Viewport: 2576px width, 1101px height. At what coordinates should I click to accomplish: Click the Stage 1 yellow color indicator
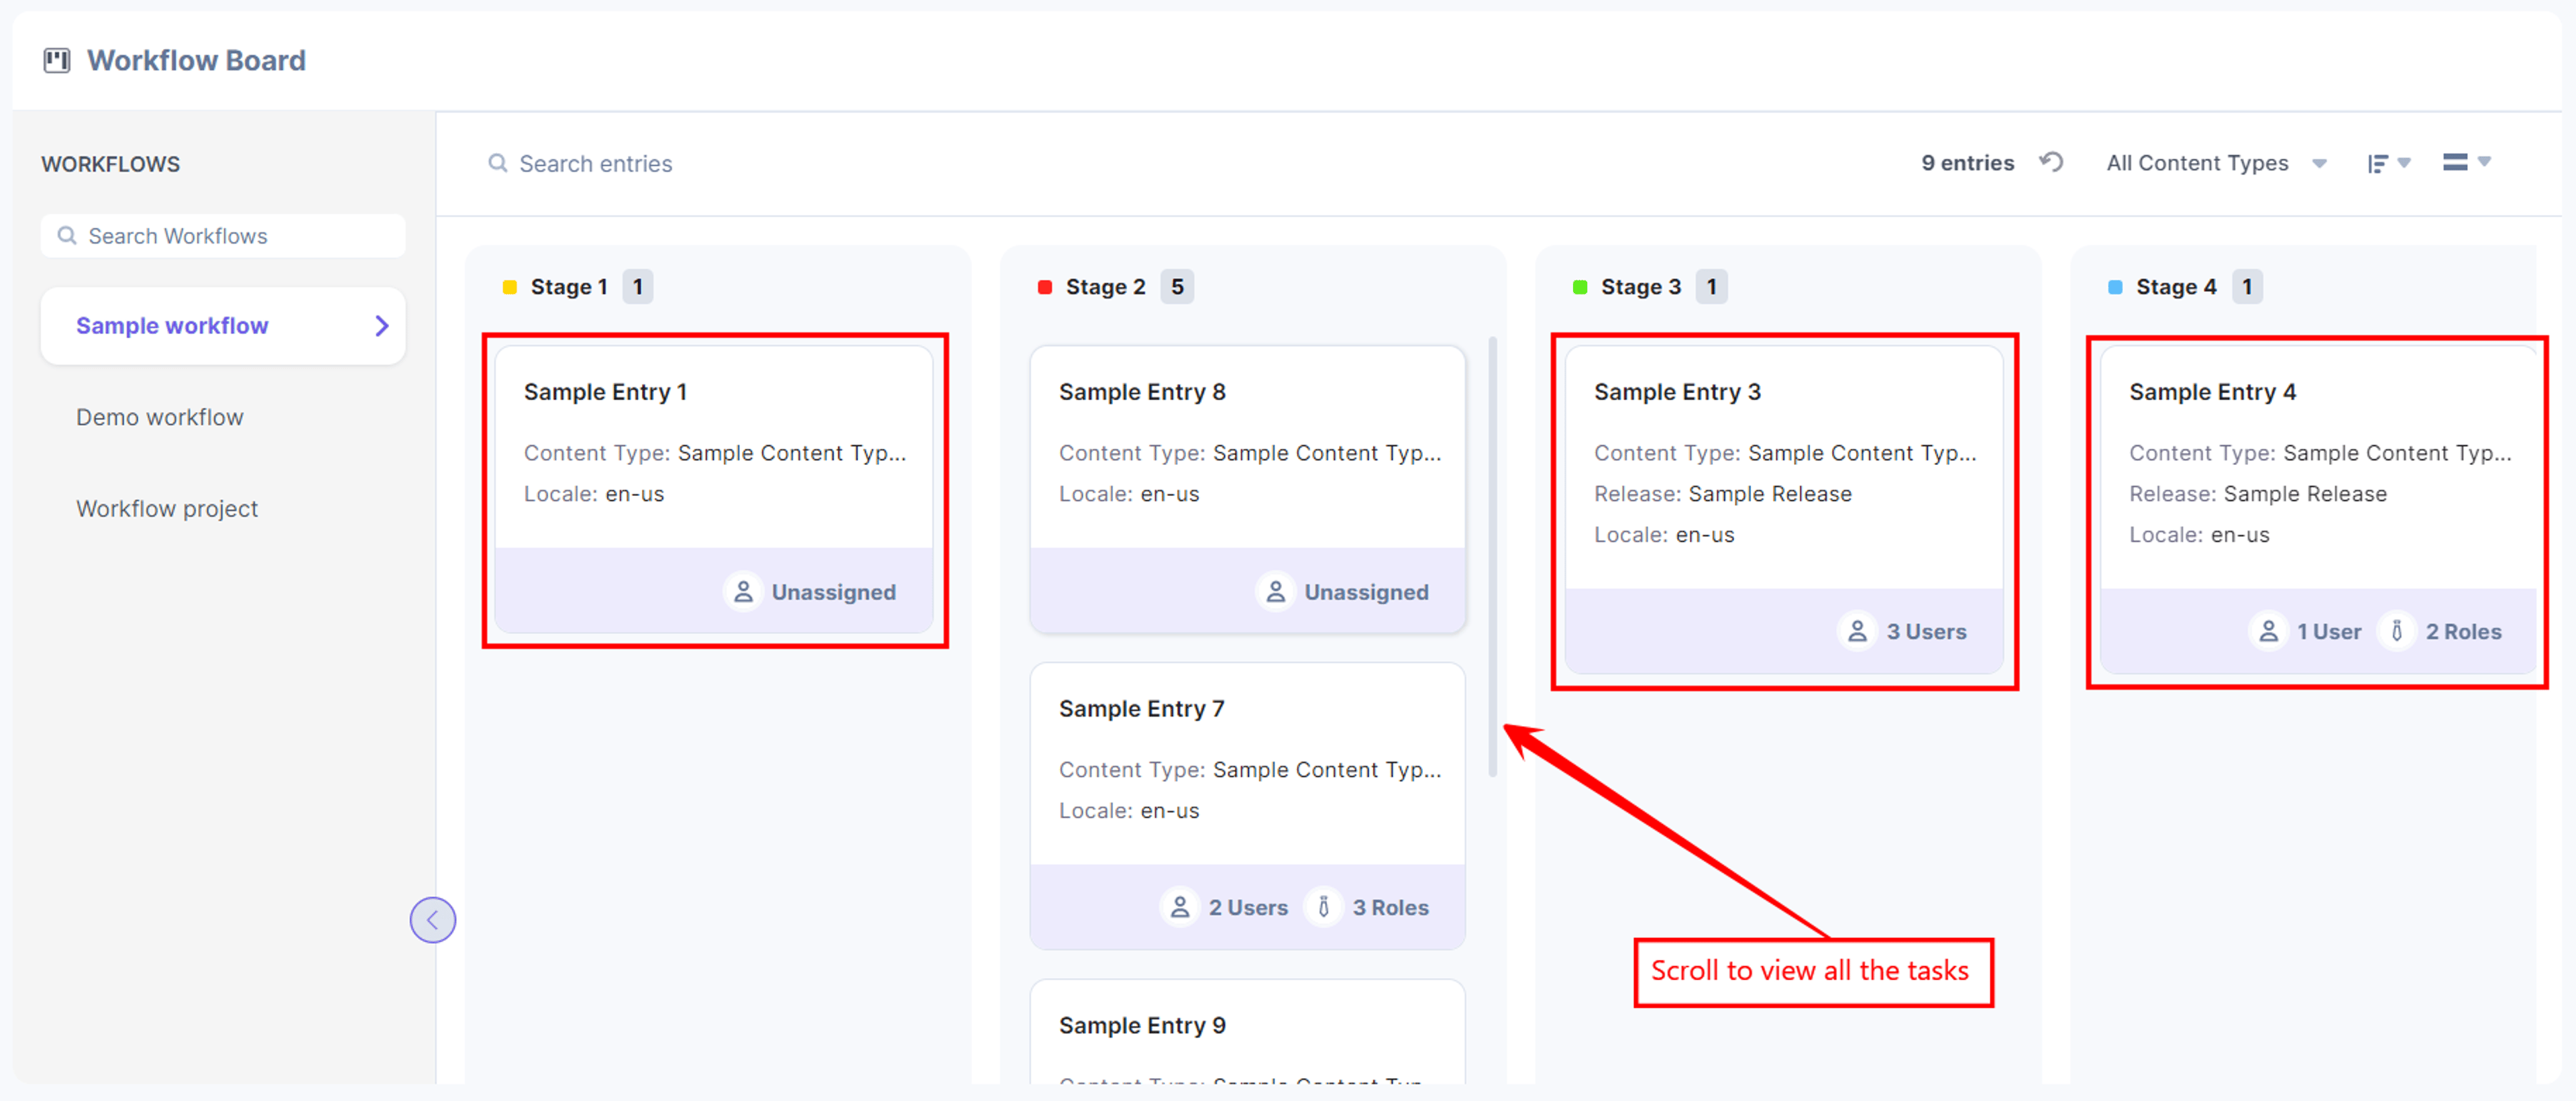pyautogui.click(x=509, y=288)
